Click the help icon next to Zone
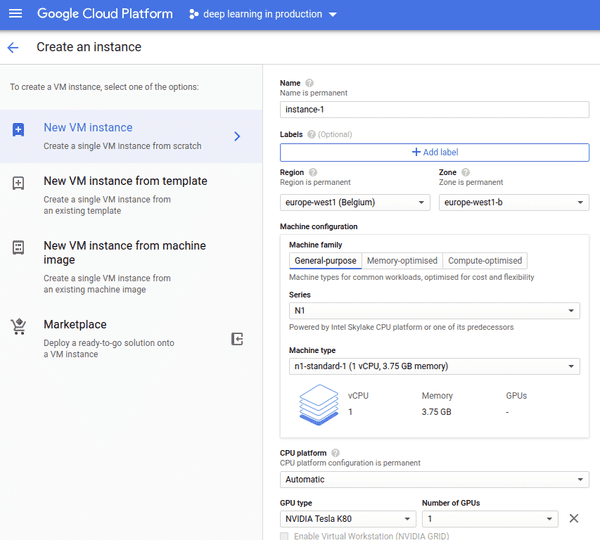 click(465, 173)
